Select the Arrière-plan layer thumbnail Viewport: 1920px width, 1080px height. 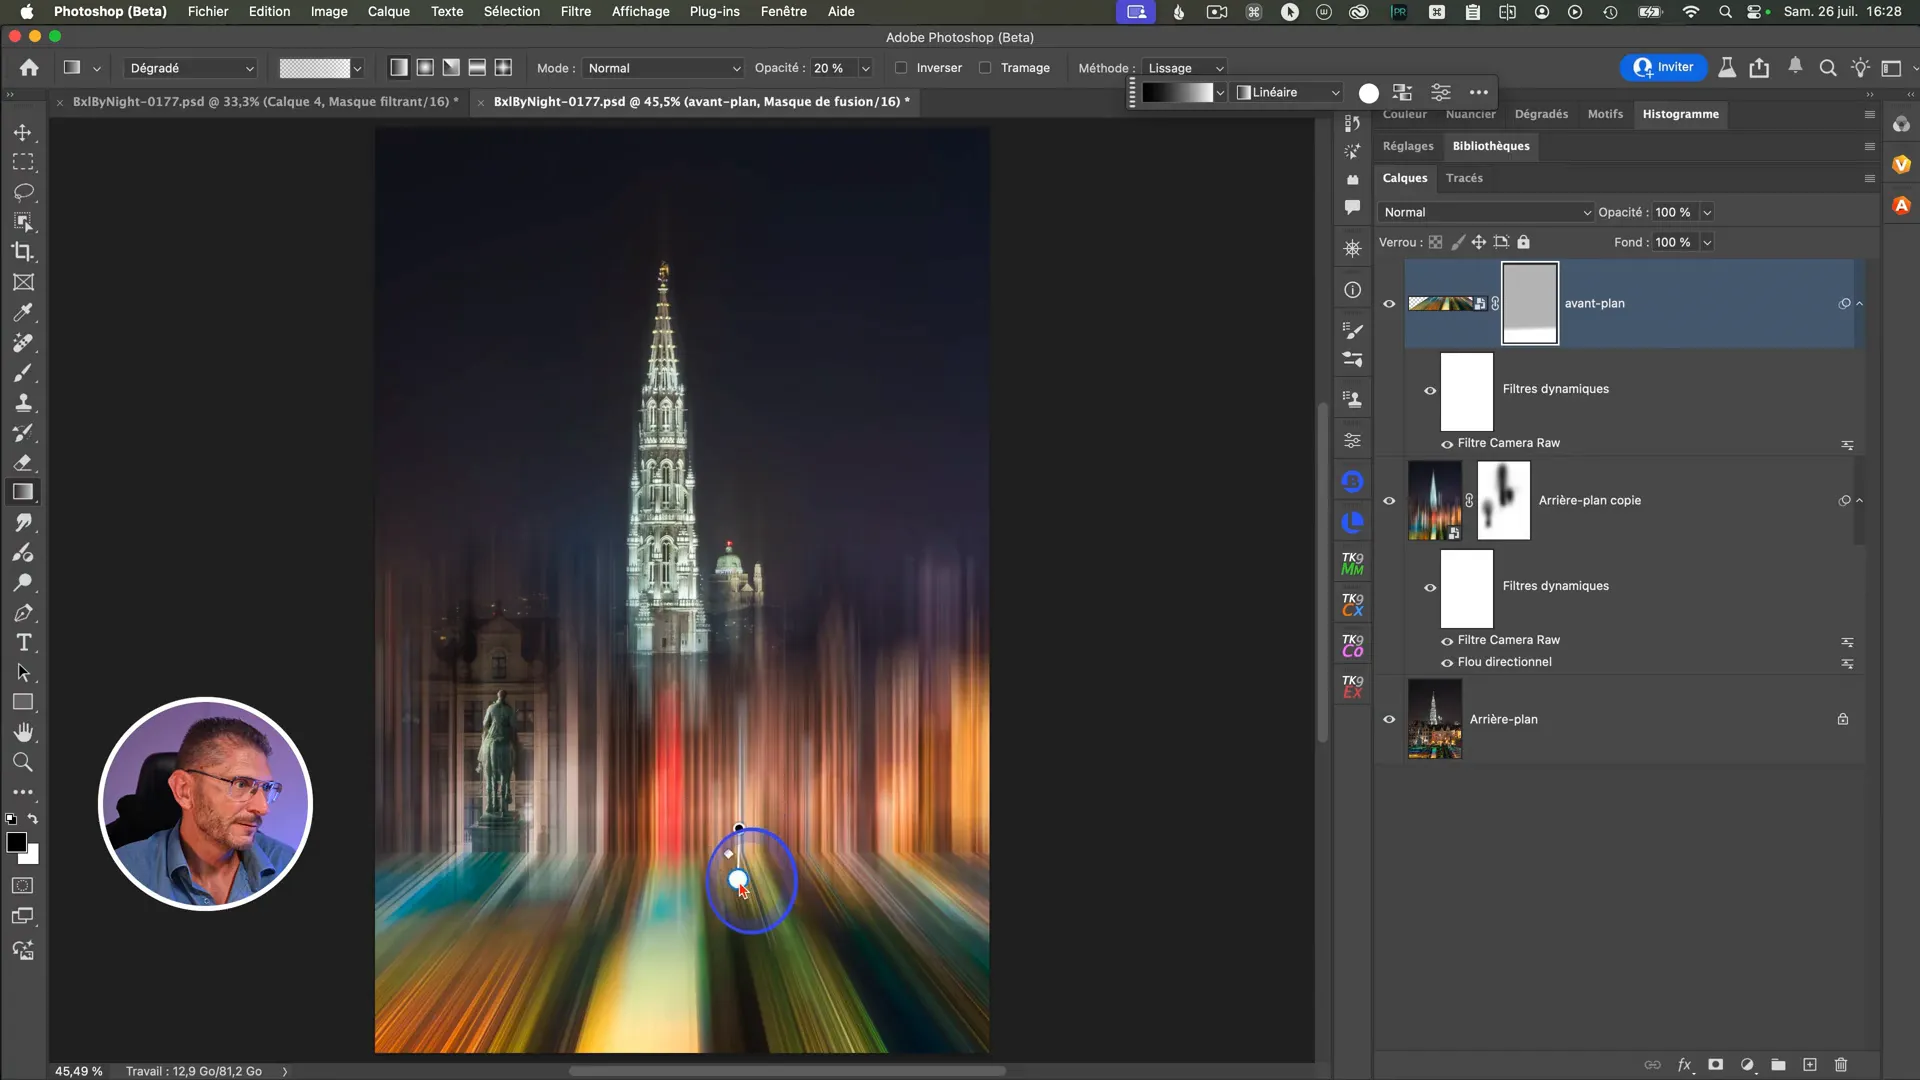1434,719
